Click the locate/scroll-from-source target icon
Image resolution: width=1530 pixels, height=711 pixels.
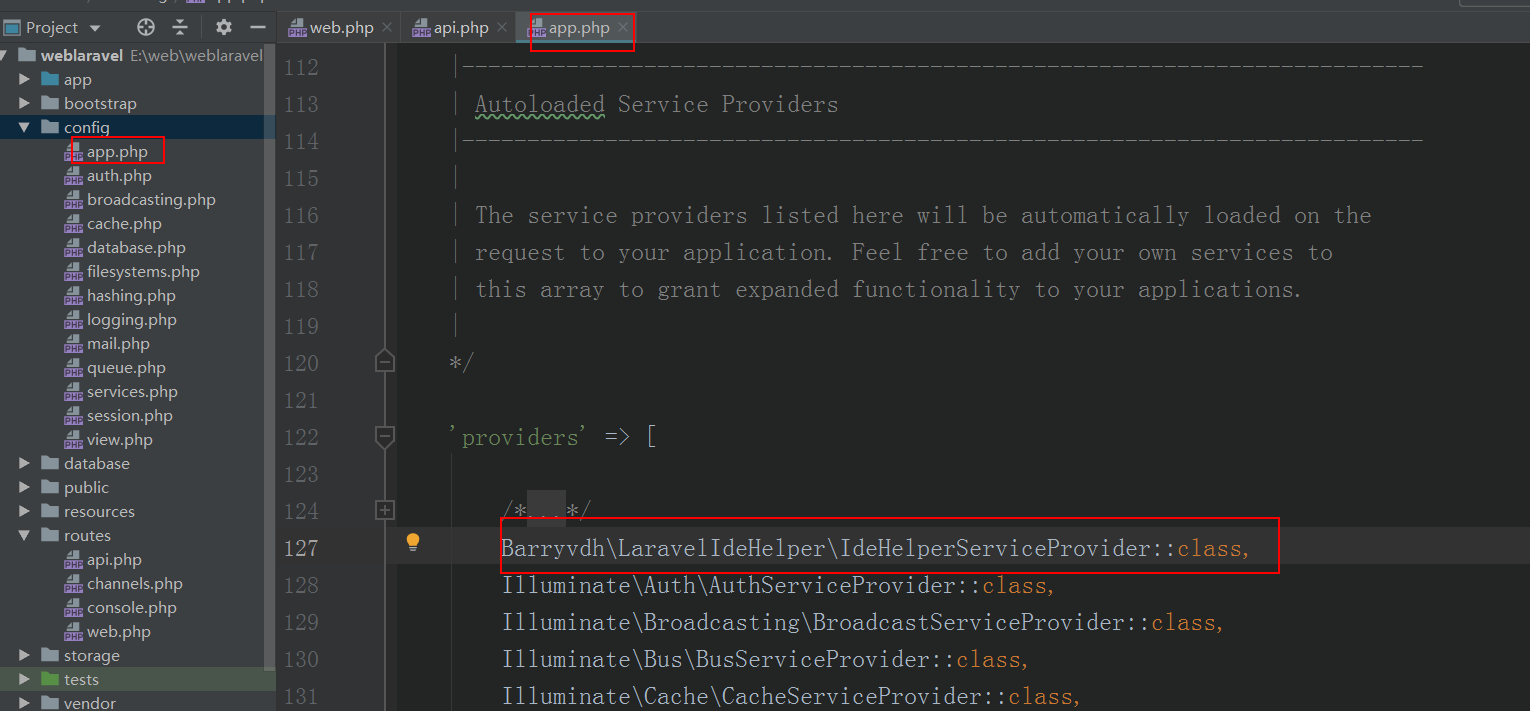tap(146, 27)
